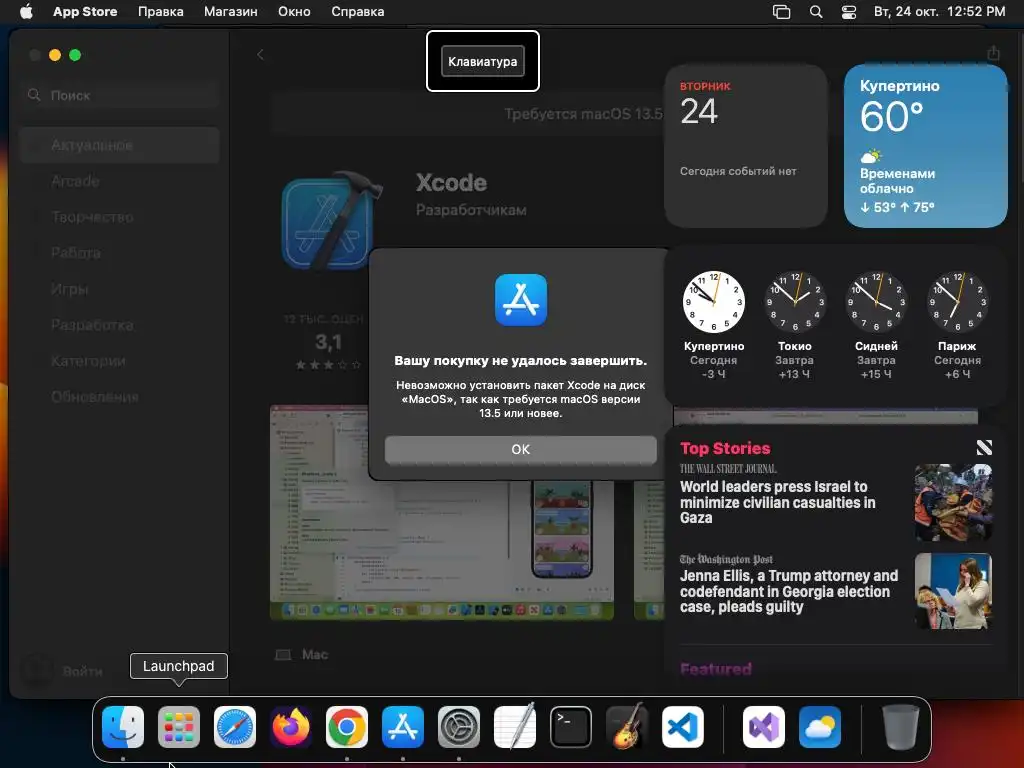The width and height of the screenshot is (1024, 768).
Task: Select Разработка in the sidebar
Action: click(x=120, y=325)
